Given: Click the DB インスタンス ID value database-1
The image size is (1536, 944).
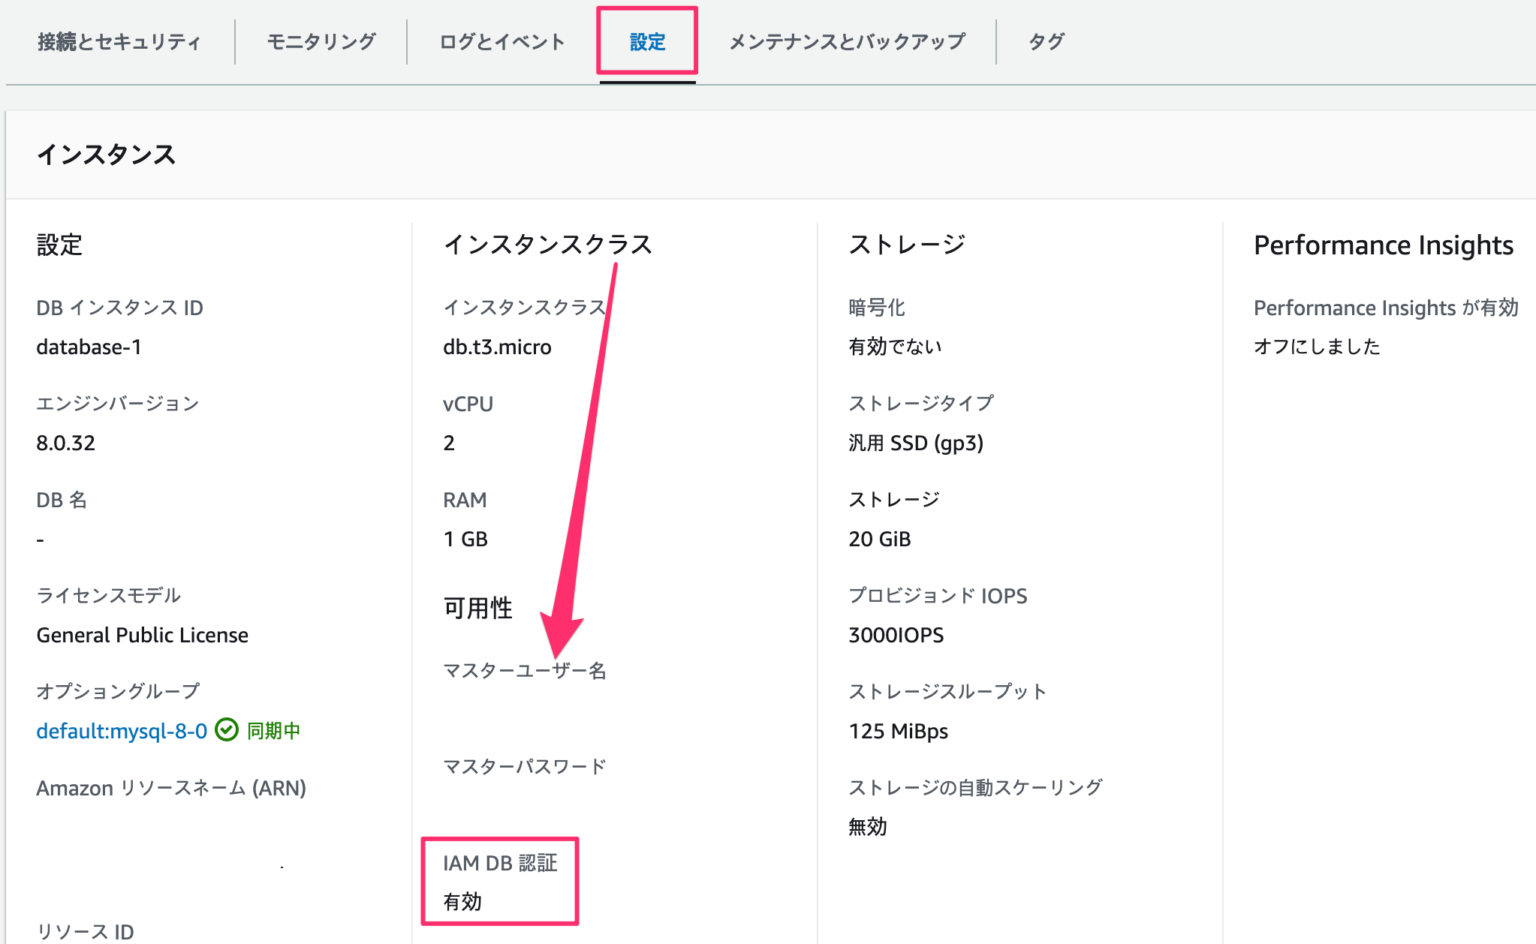Looking at the screenshot, I should [x=90, y=347].
